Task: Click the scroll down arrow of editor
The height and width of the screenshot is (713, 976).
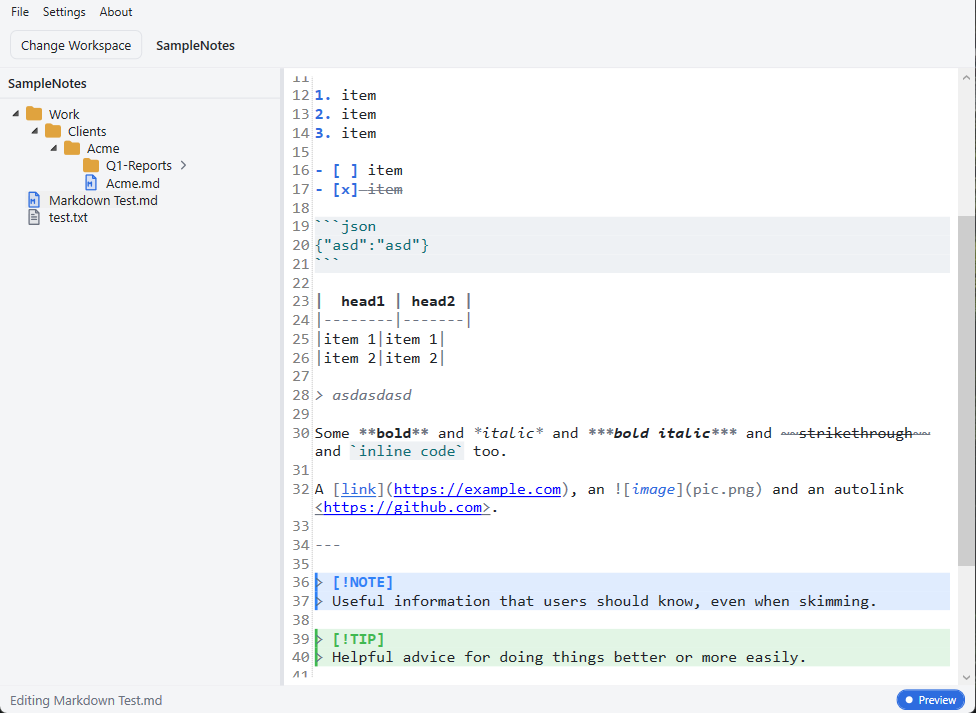Action: point(966,677)
